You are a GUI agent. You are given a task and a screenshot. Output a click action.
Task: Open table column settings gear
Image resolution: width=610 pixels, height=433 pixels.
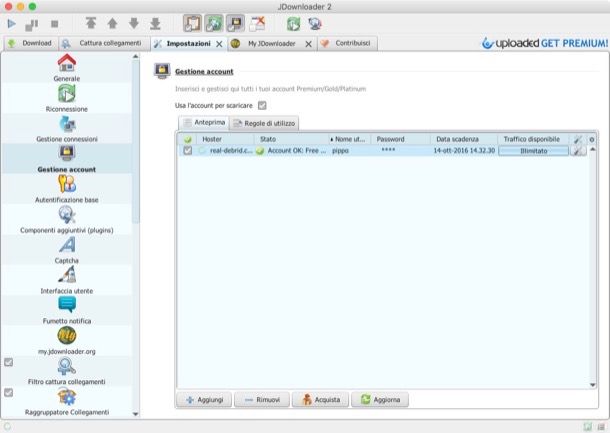coord(592,139)
